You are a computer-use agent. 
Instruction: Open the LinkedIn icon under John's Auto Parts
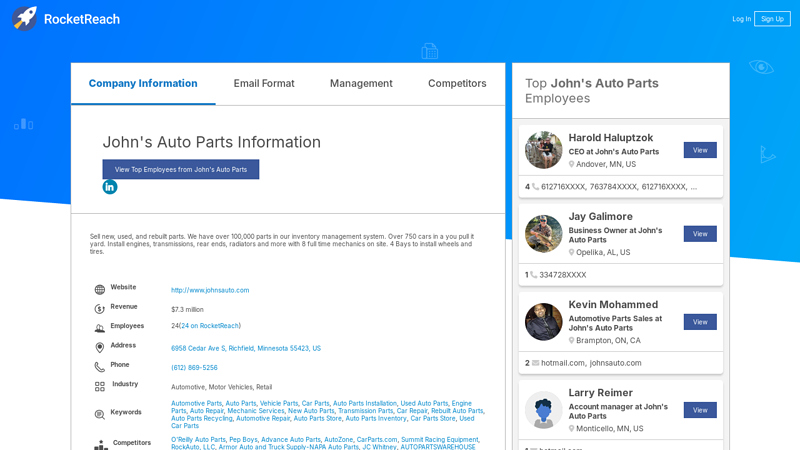tap(110, 187)
